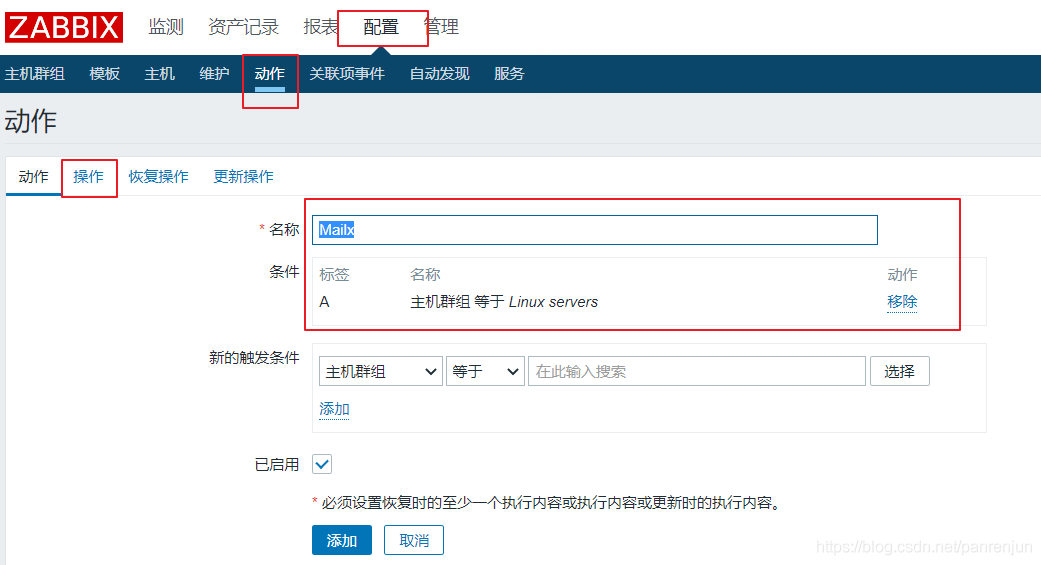Go to 服务 submenu
Image resolution: width=1041 pixels, height=565 pixels.
(x=509, y=74)
